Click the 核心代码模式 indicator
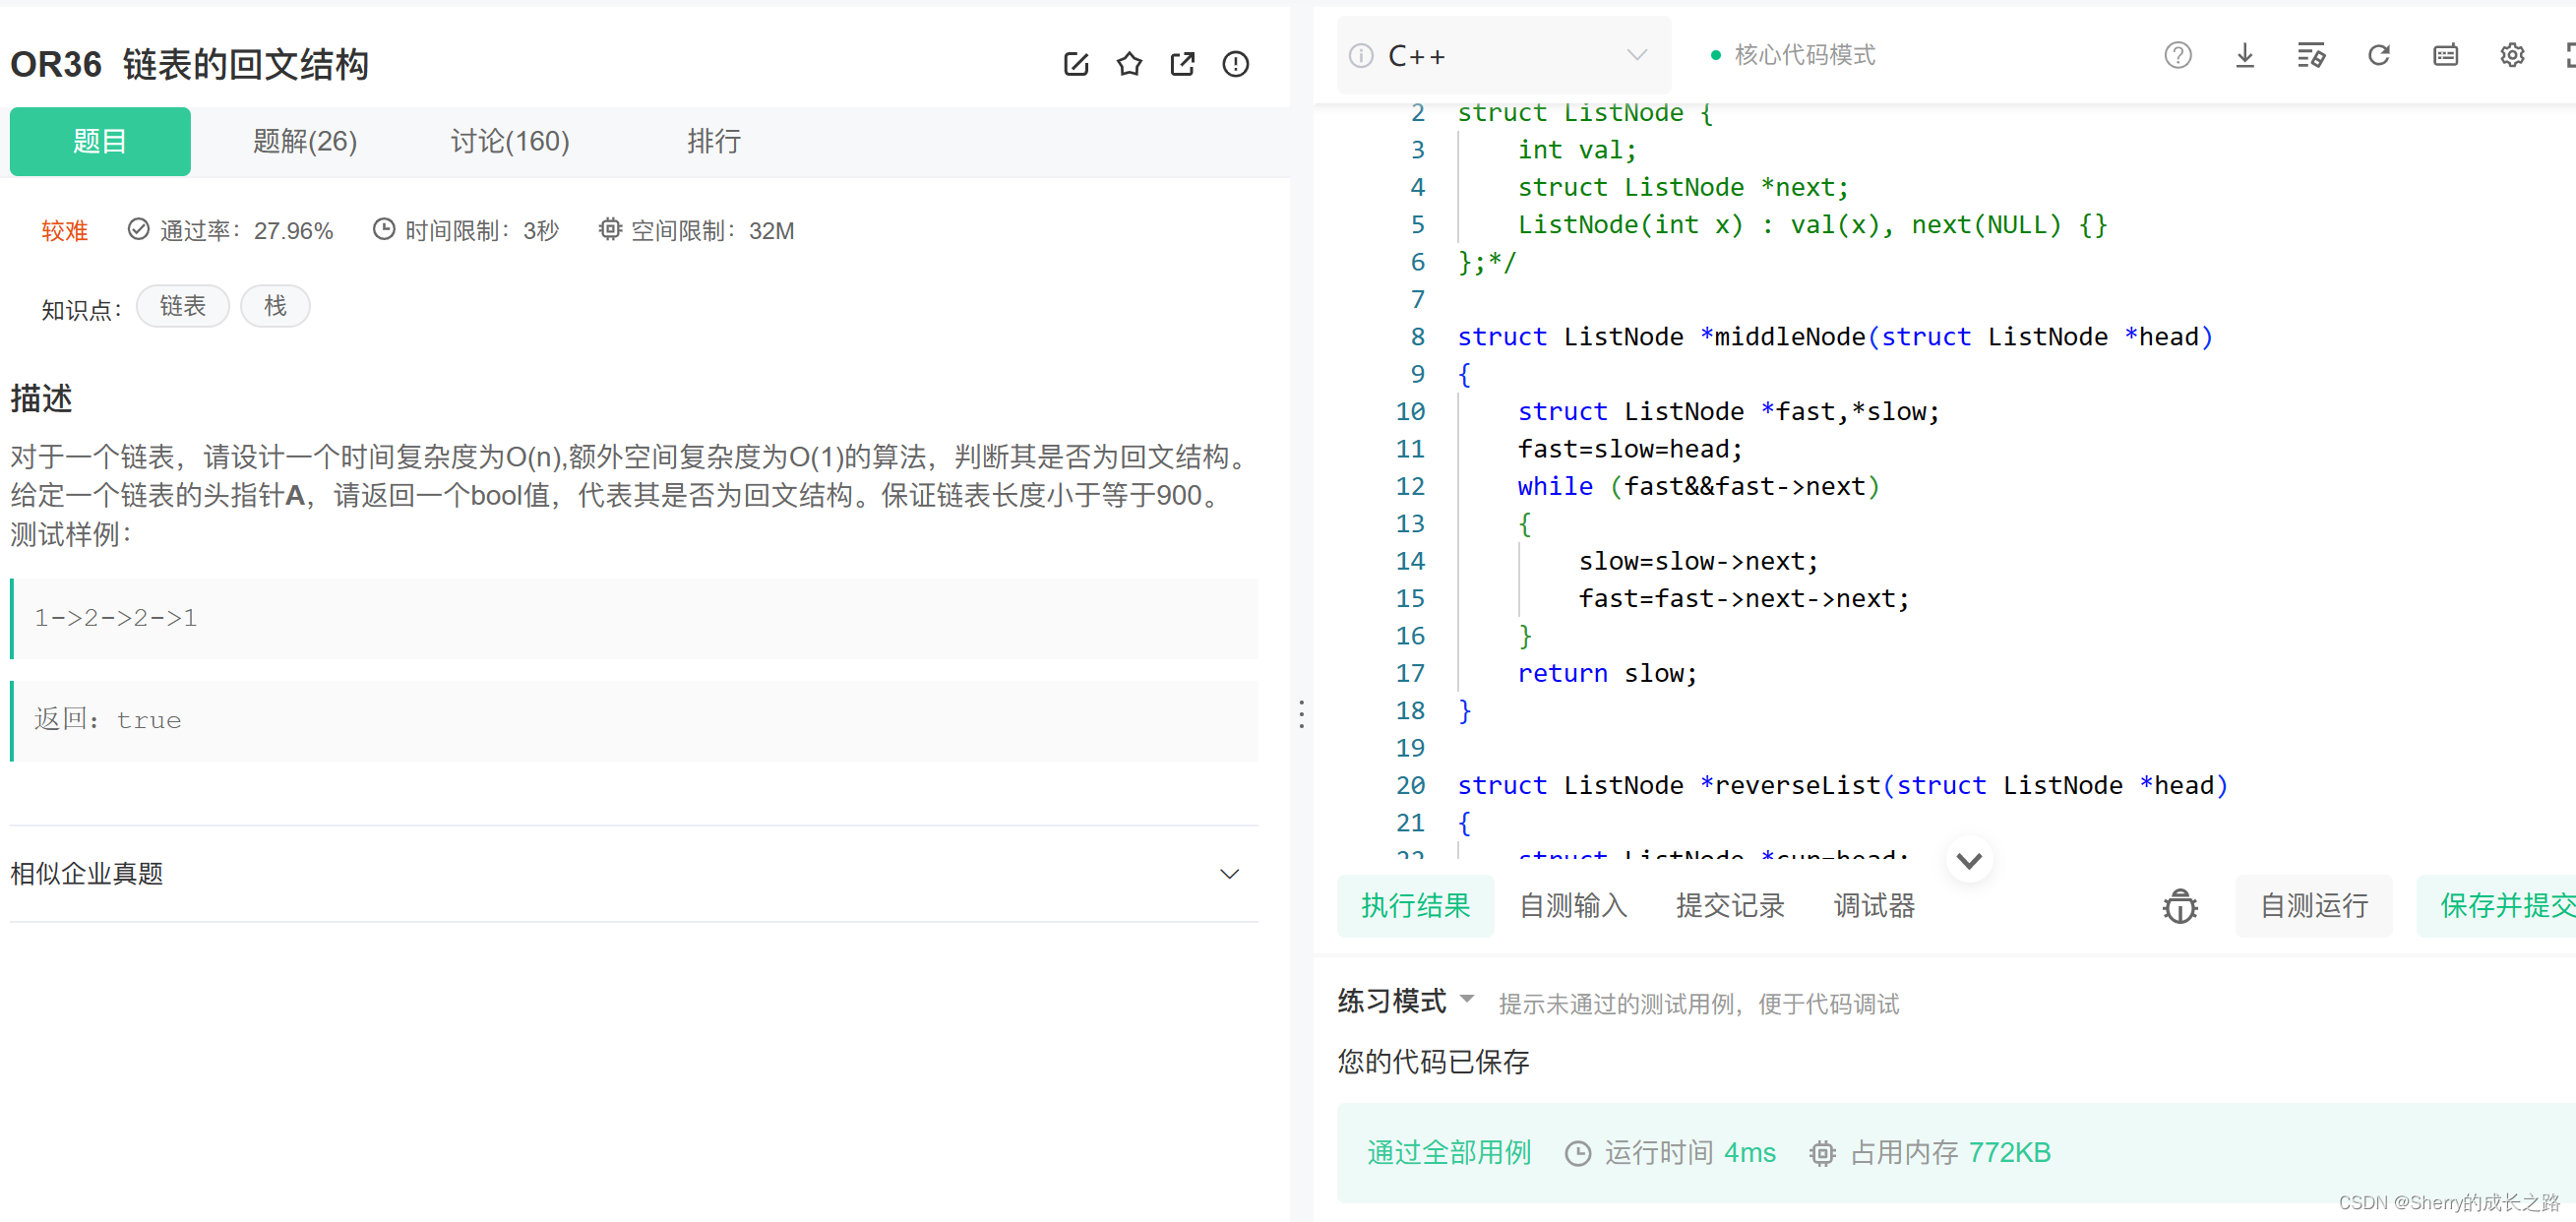This screenshot has width=2576, height=1222. (x=1793, y=55)
